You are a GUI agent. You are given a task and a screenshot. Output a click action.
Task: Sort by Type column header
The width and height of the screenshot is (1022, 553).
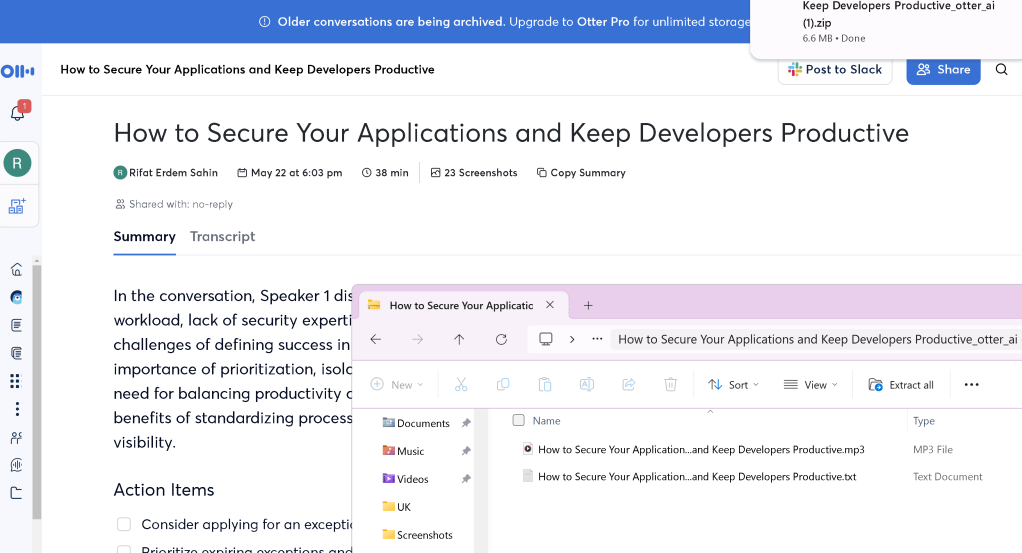coord(924,421)
